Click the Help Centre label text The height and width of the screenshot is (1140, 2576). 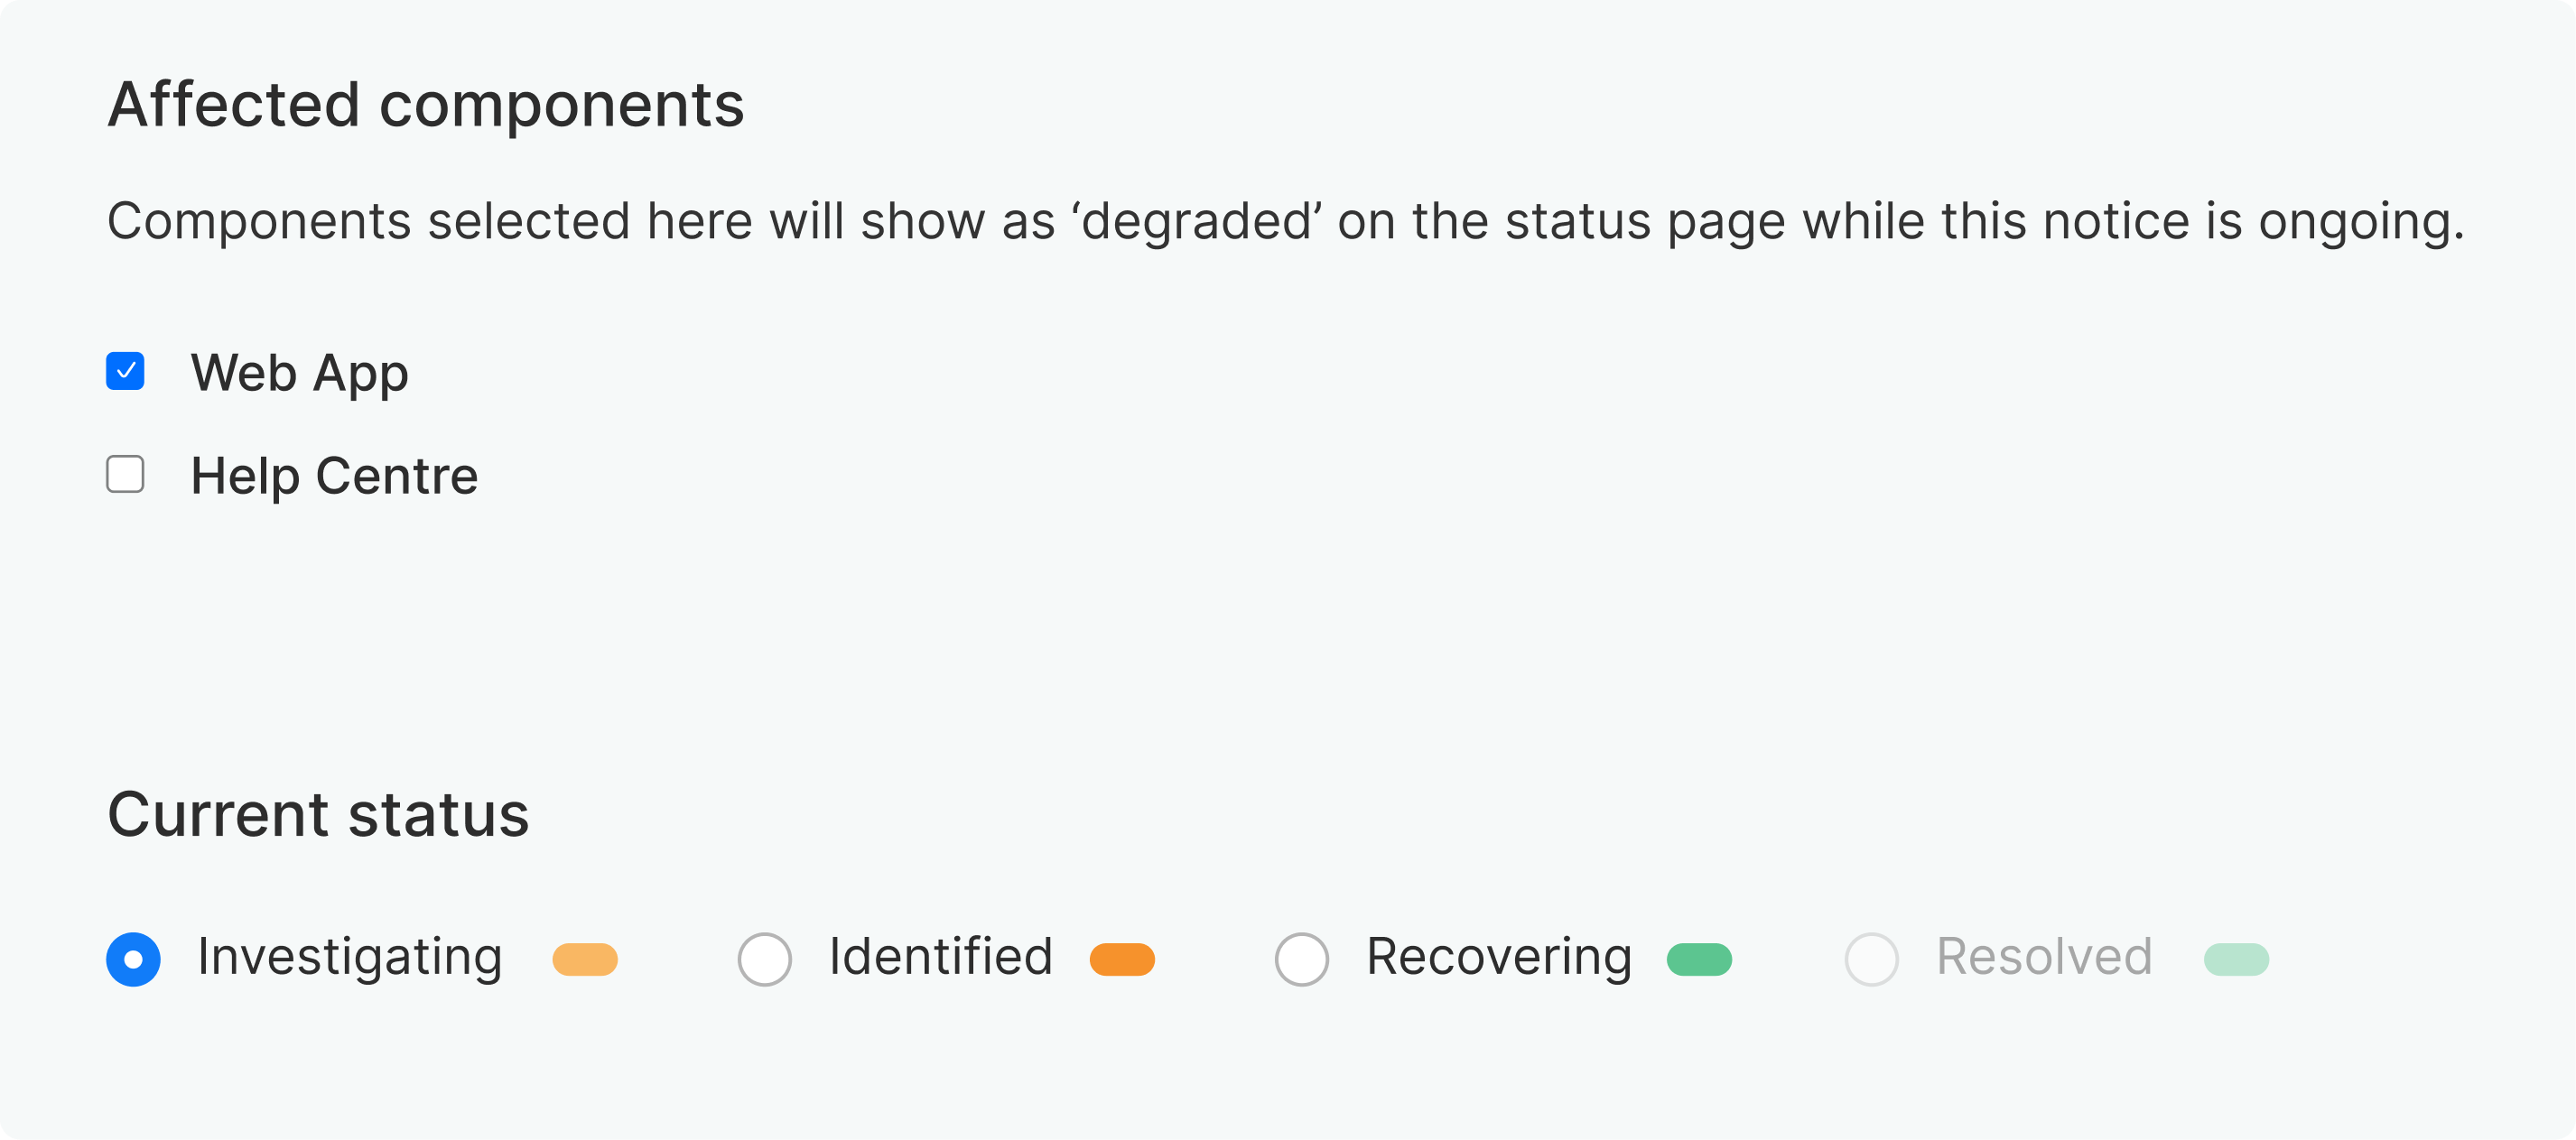tap(334, 475)
